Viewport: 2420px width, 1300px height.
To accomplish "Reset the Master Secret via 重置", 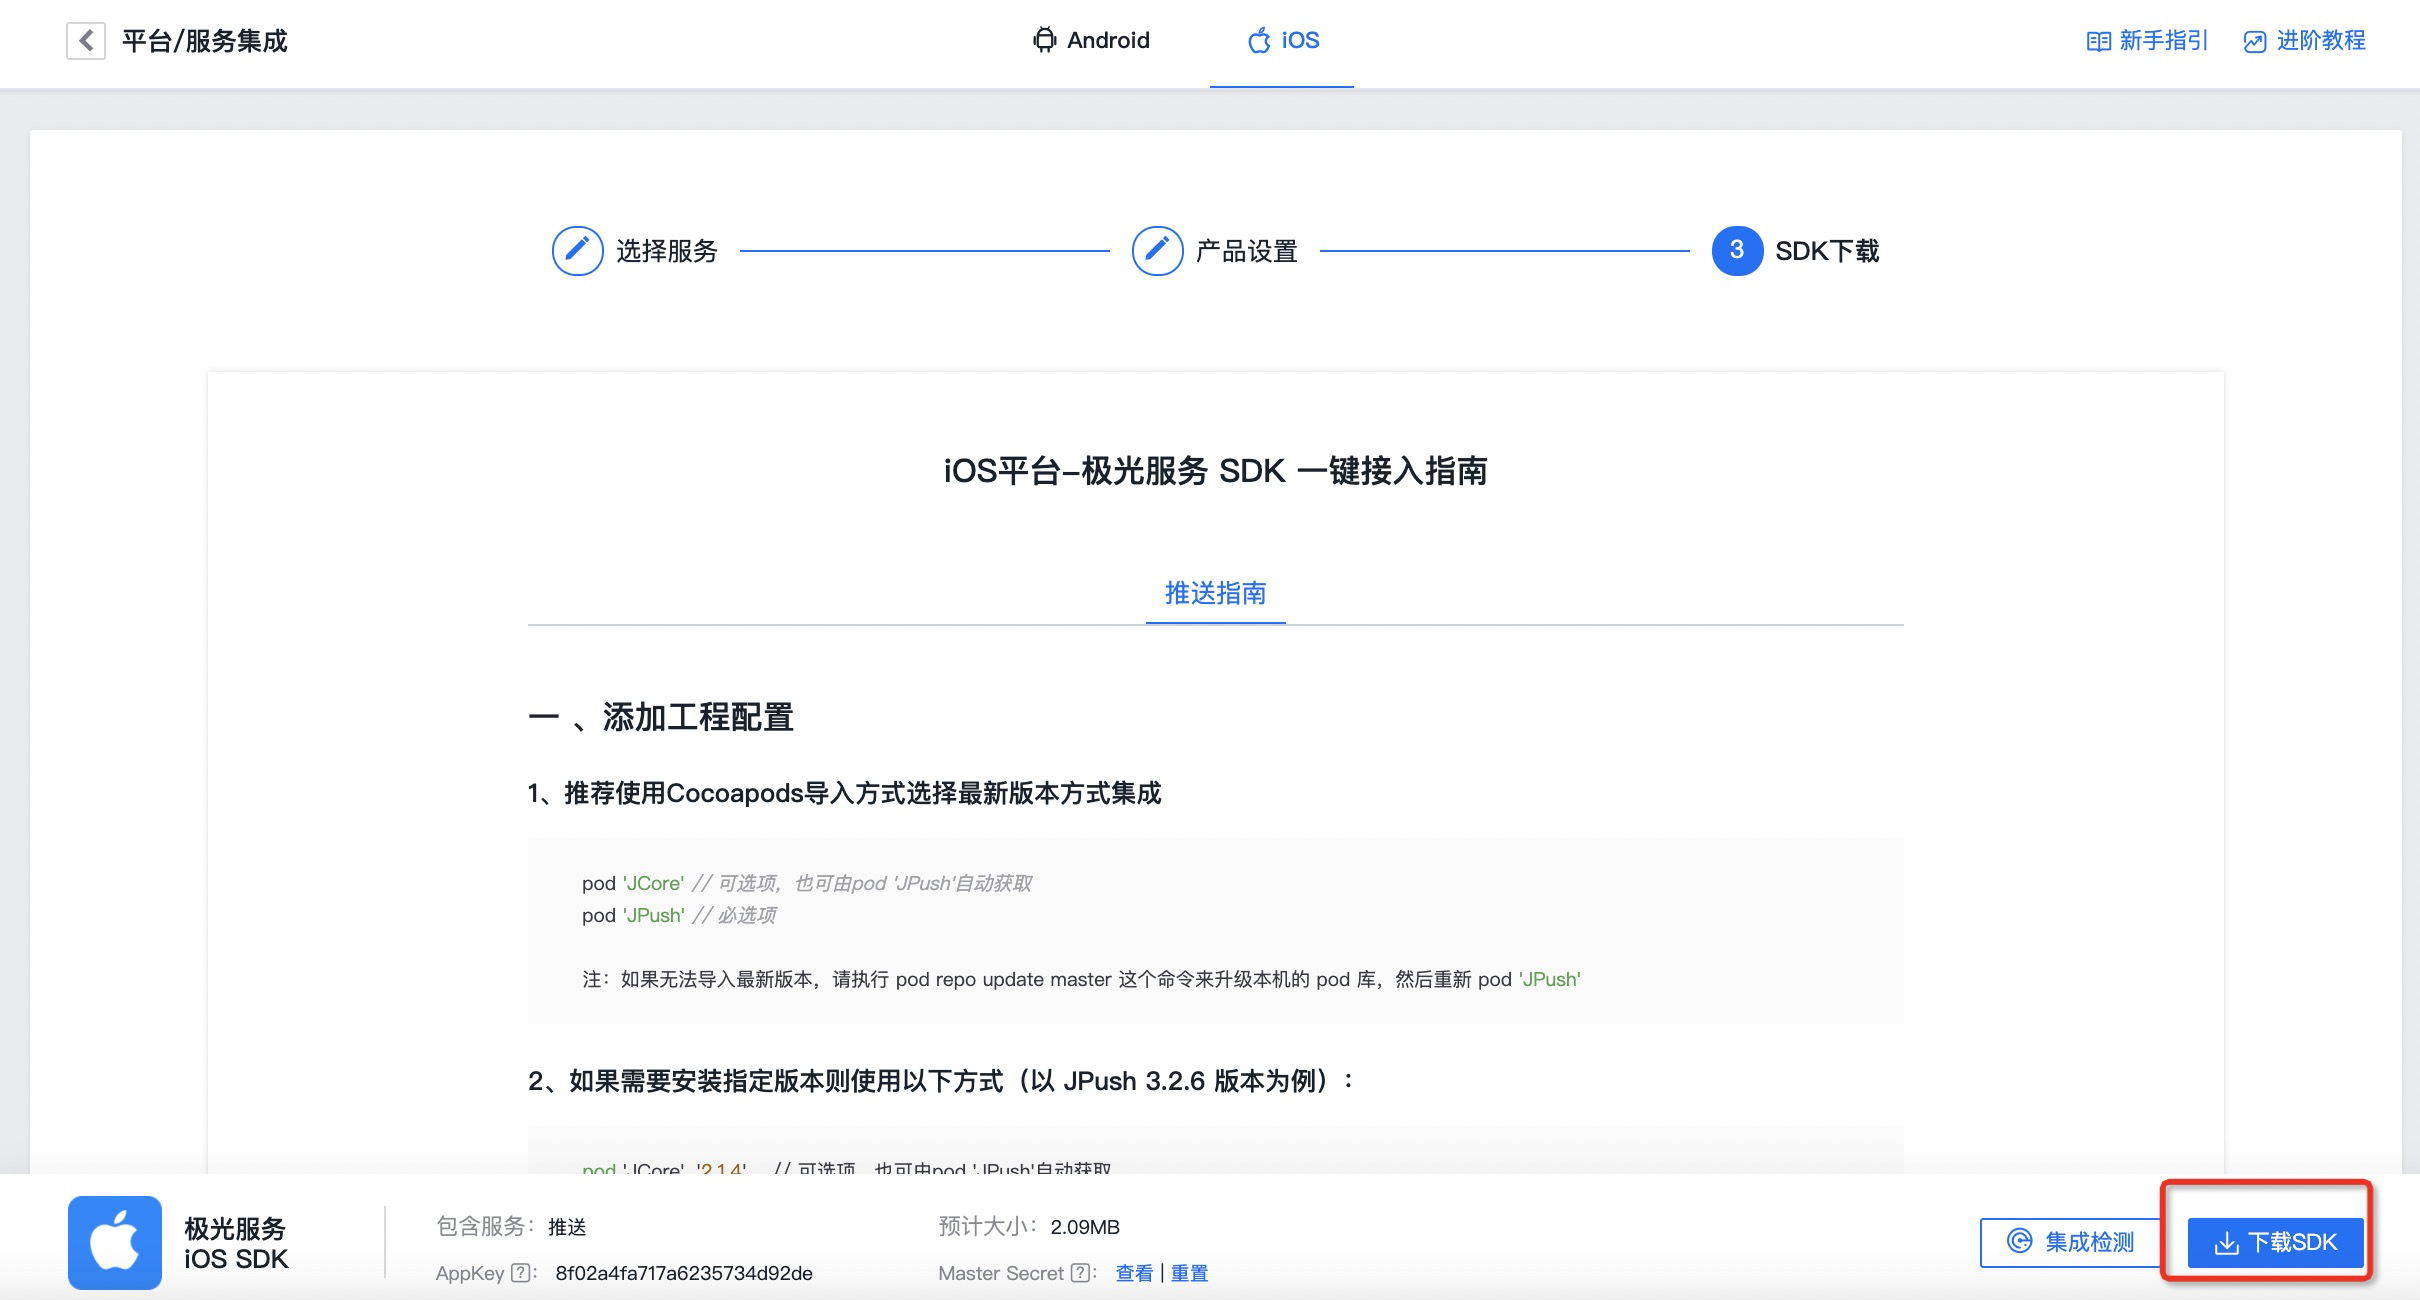I will [1189, 1273].
